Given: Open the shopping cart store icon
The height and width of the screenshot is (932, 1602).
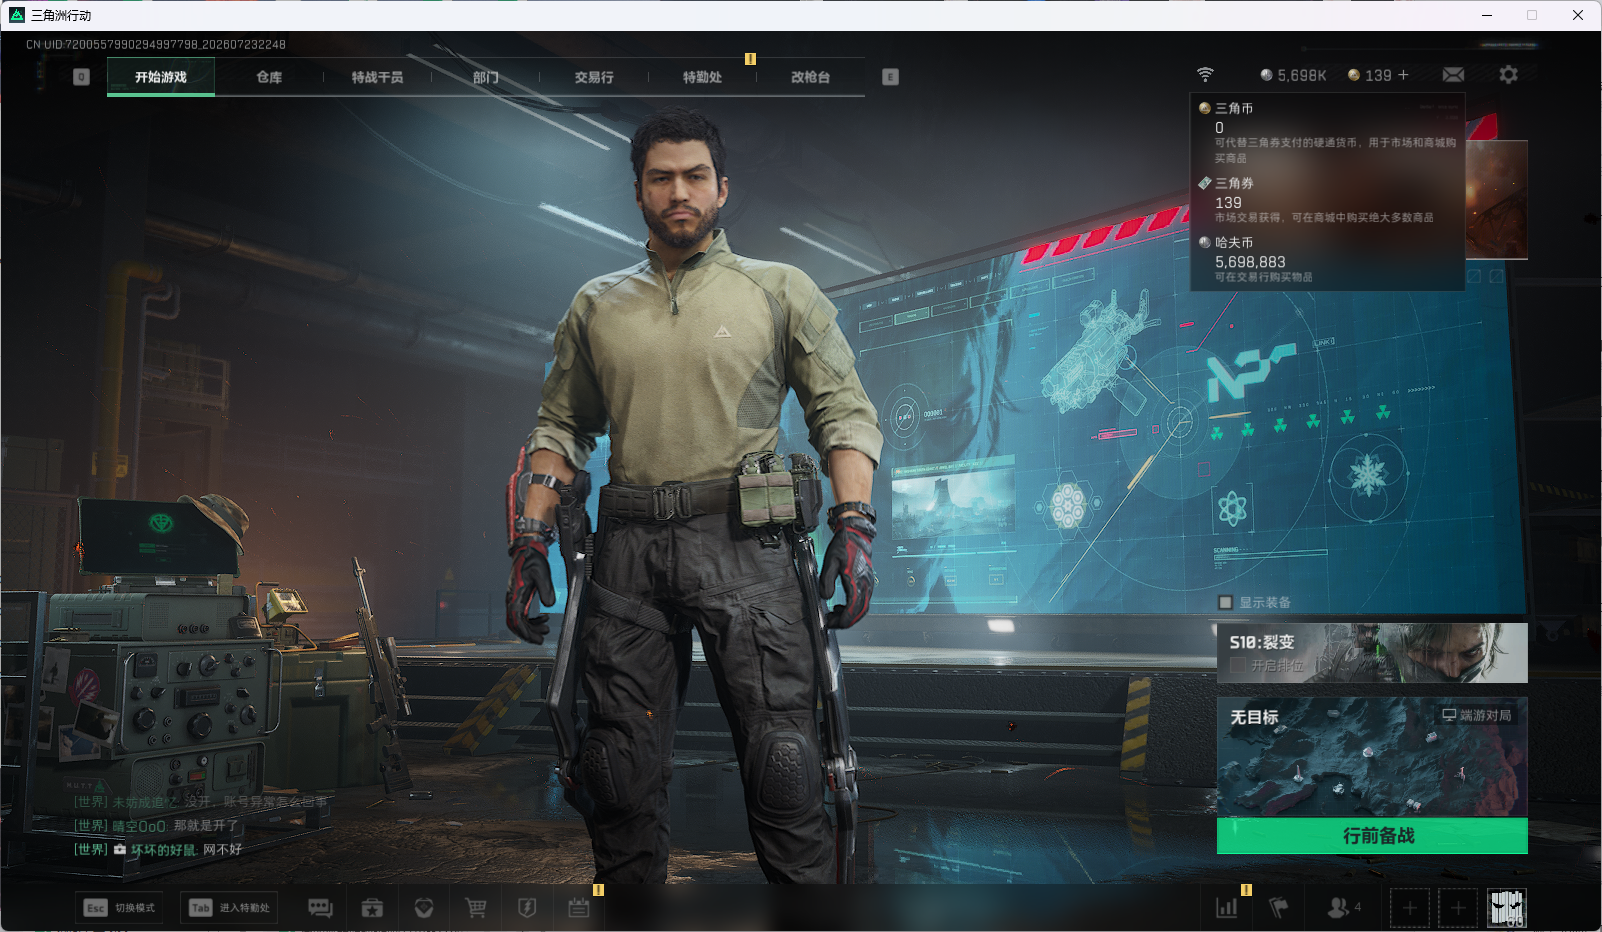Looking at the screenshot, I should pyautogui.click(x=476, y=908).
